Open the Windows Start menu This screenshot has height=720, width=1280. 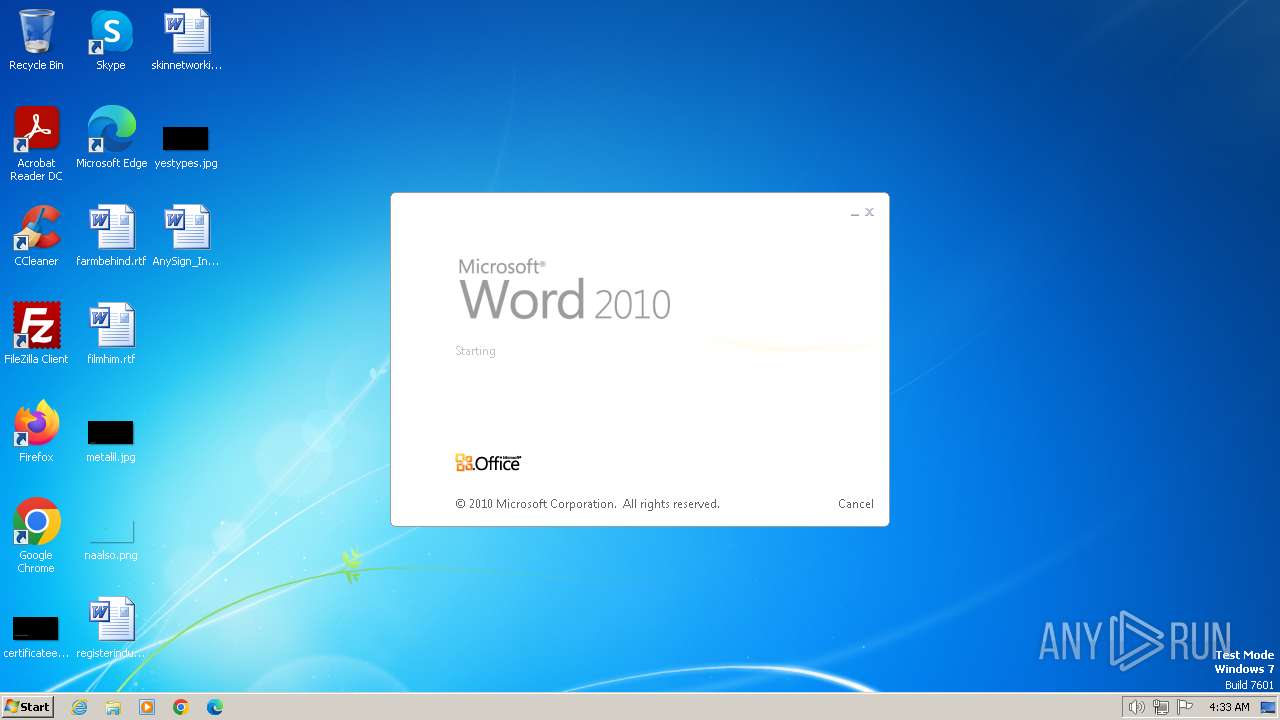[27, 707]
